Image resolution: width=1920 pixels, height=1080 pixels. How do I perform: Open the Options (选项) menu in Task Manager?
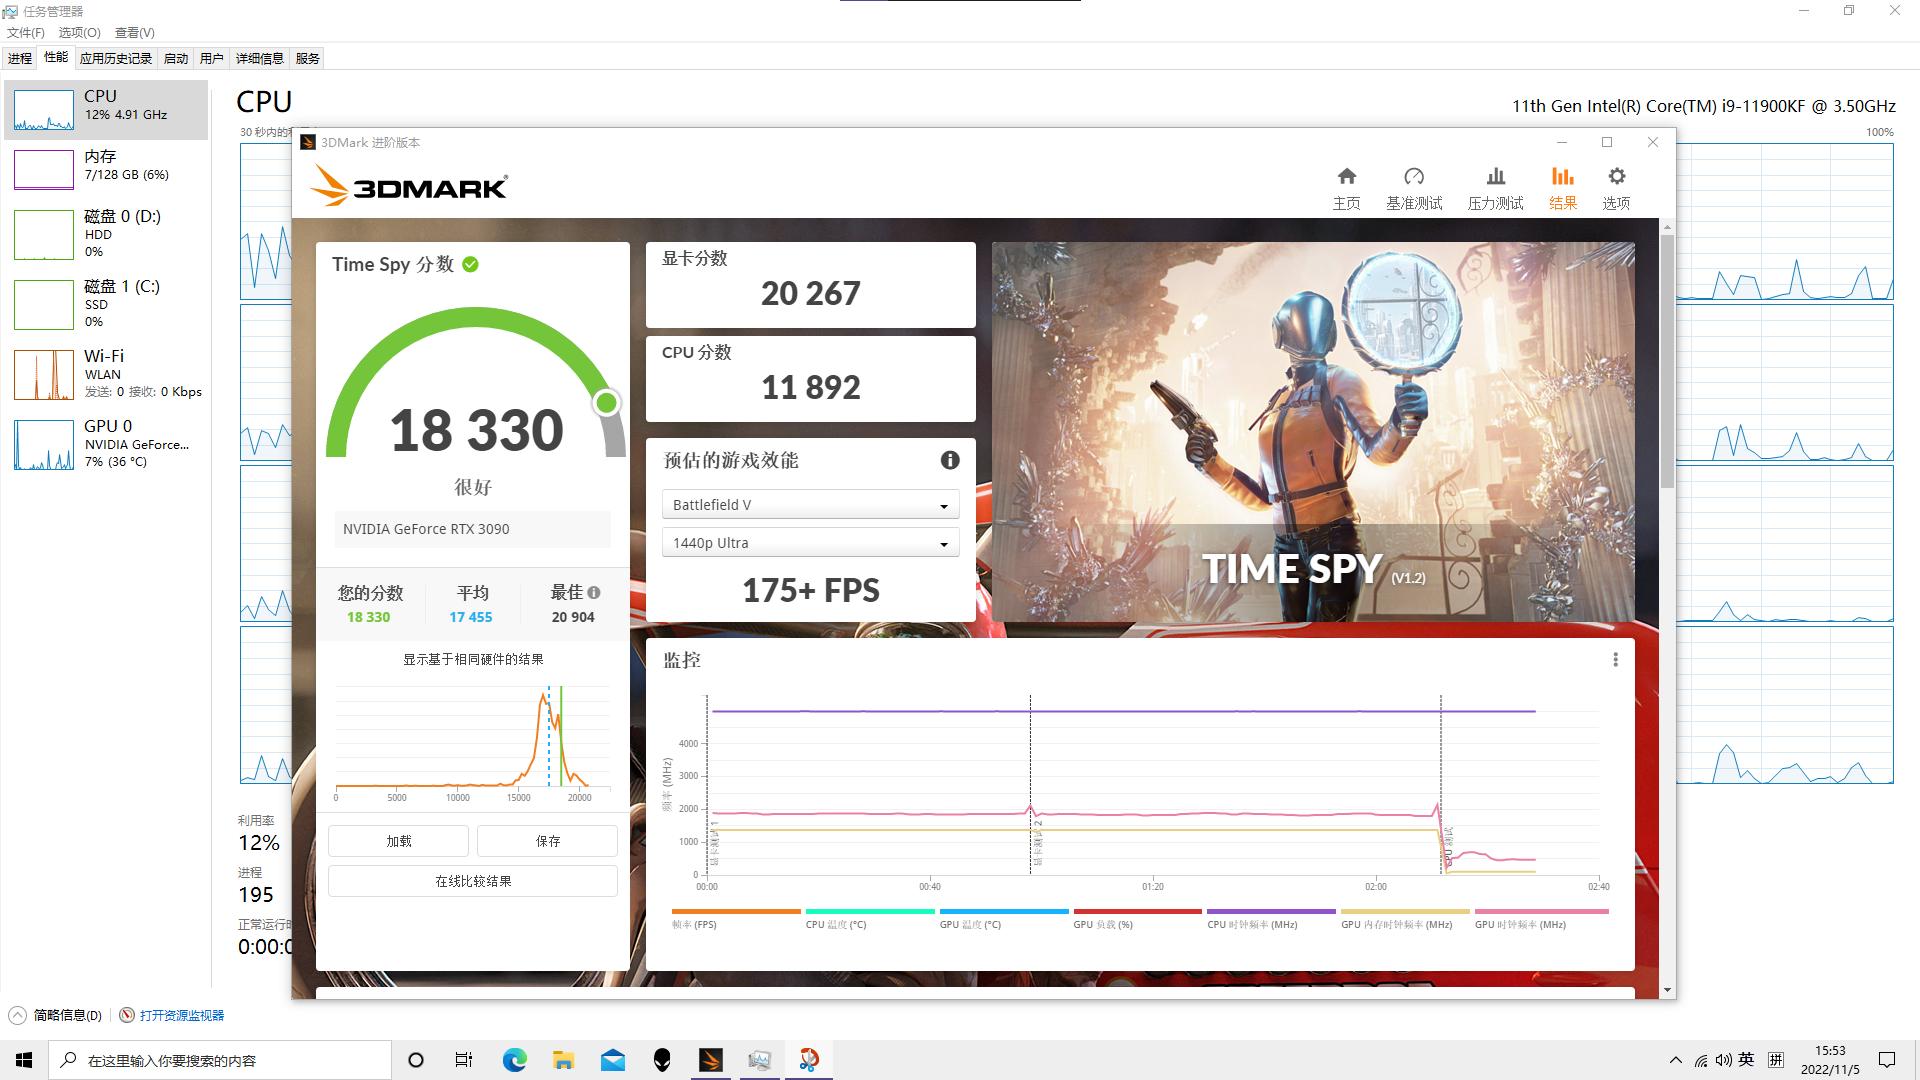tap(79, 33)
